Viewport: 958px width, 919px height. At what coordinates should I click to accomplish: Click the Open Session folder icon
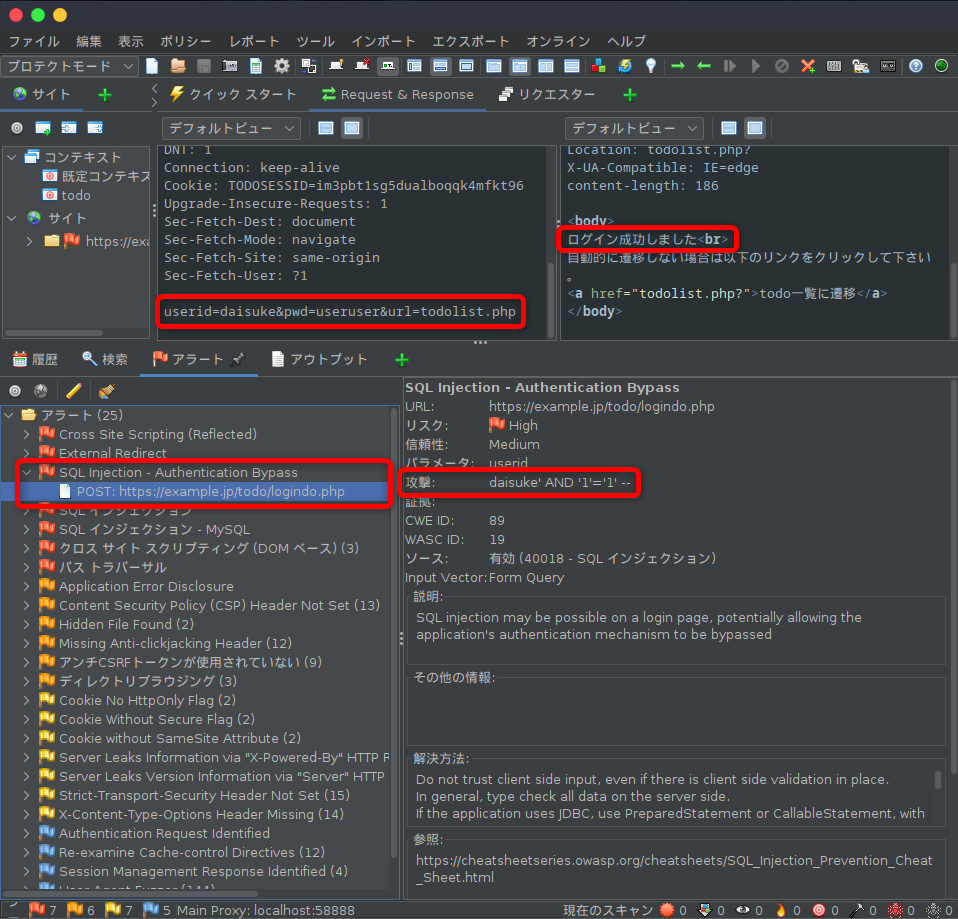pos(178,66)
